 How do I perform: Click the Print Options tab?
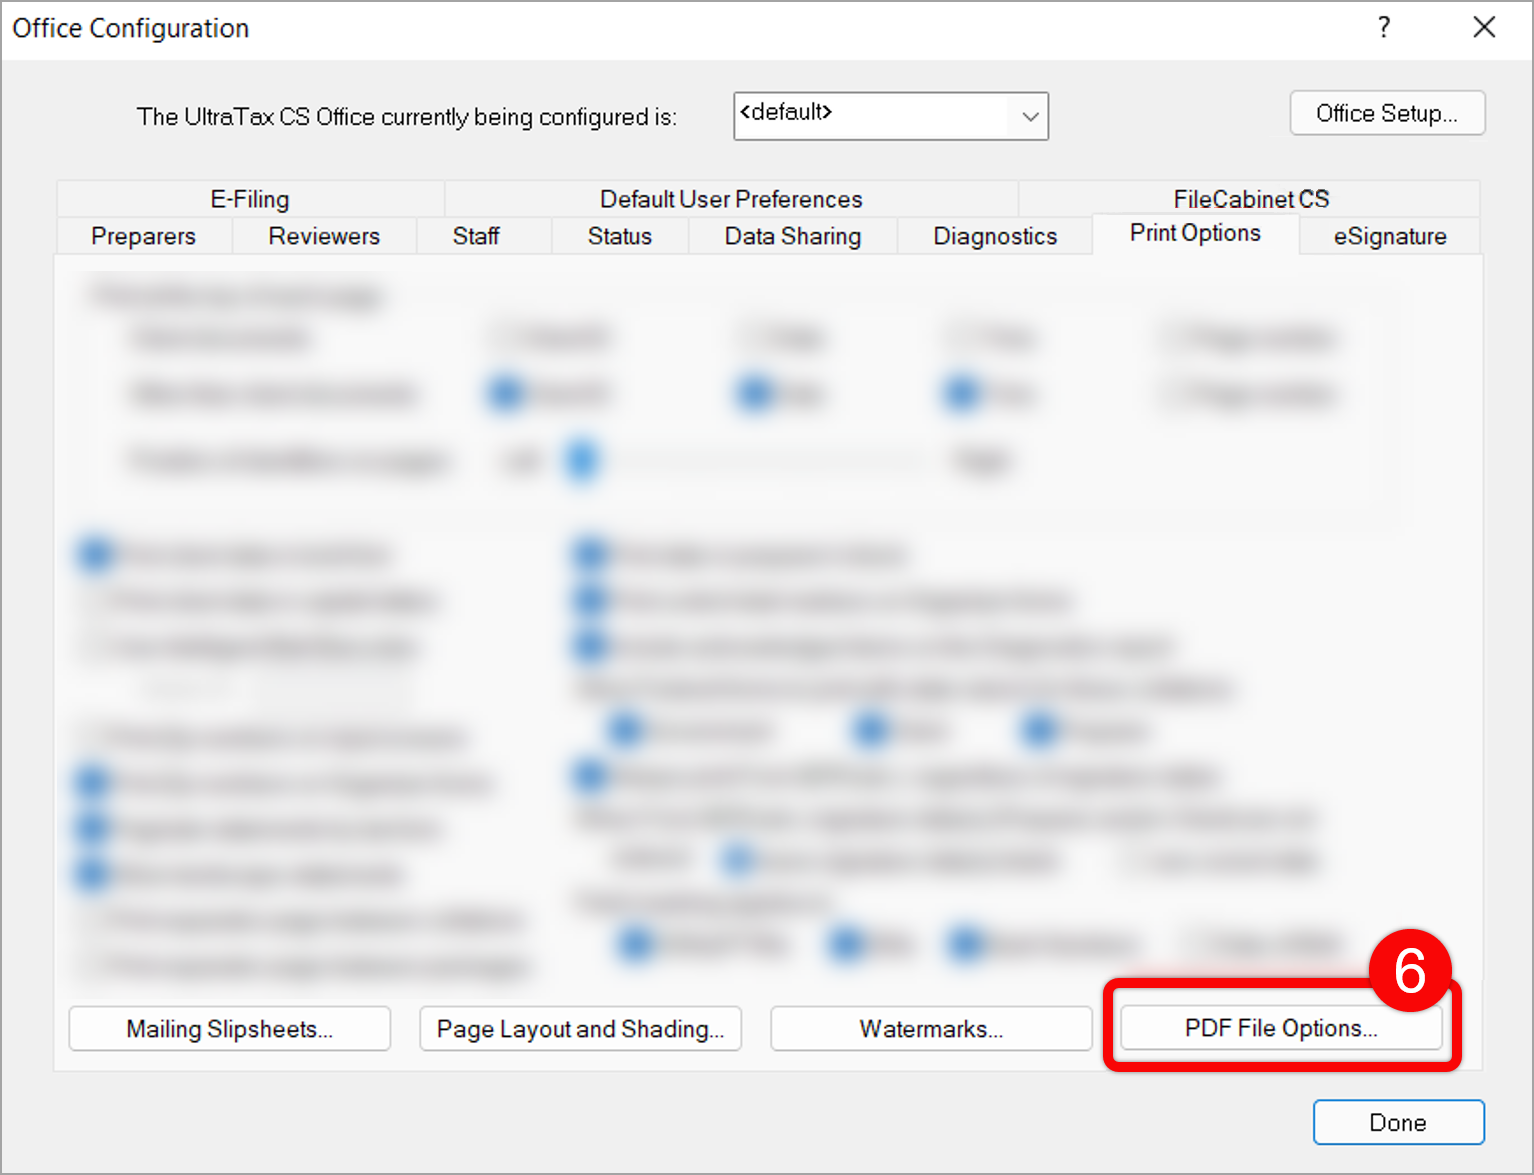(1195, 233)
